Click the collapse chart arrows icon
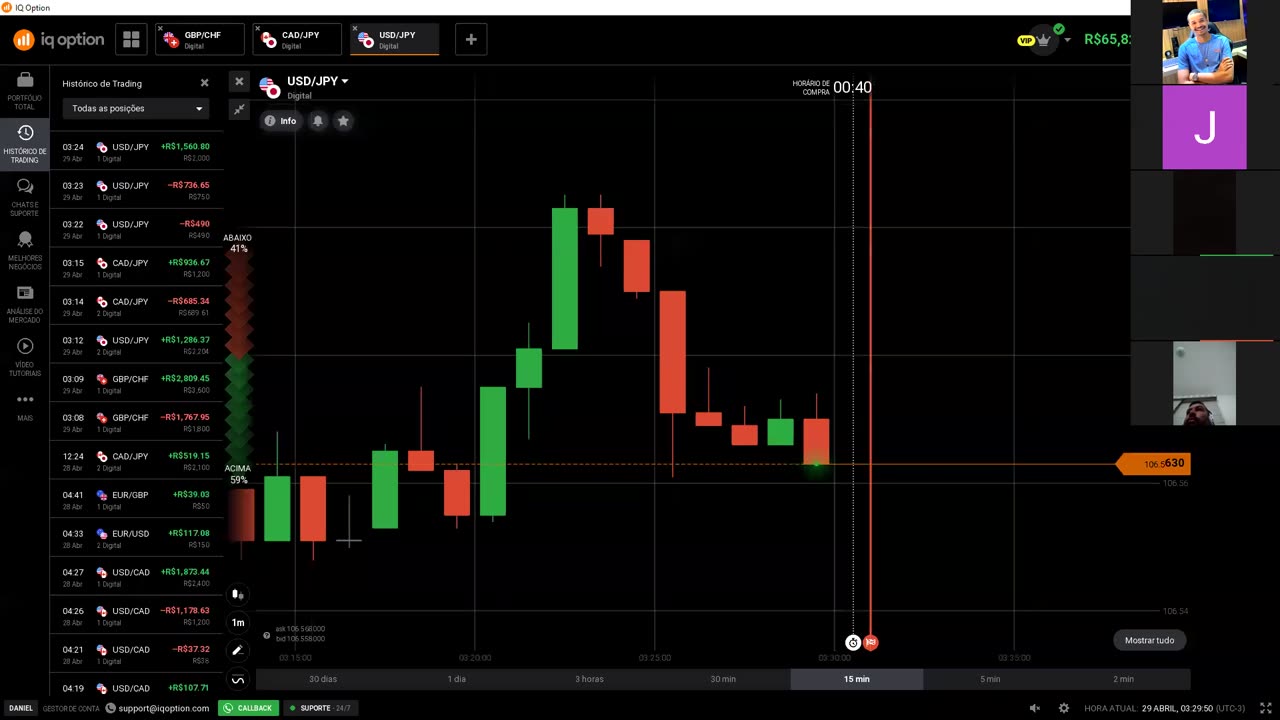Image resolution: width=1280 pixels, height=720 pixels. 239,109
